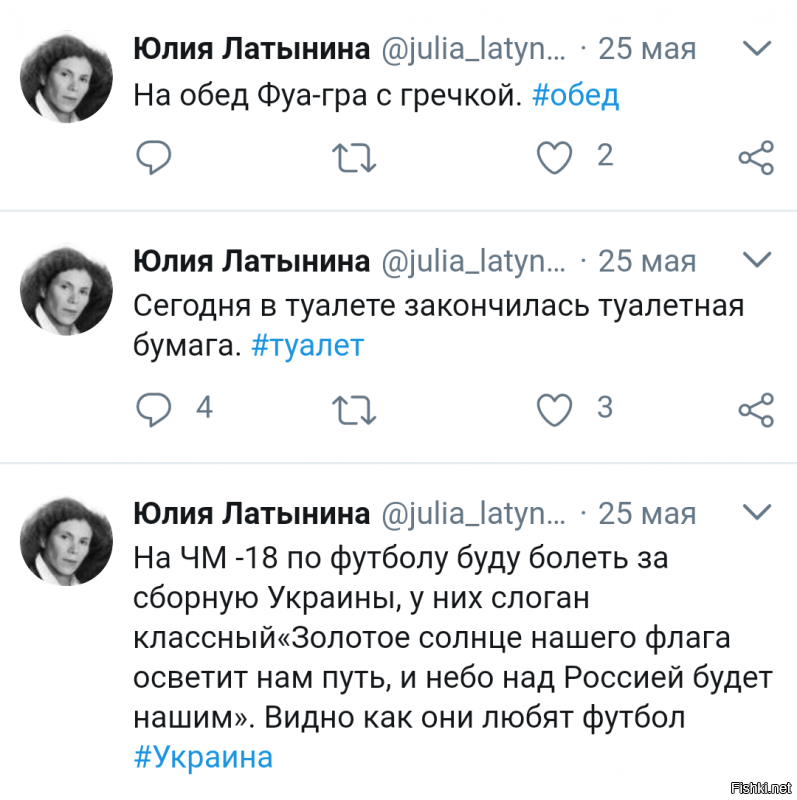Retweet the #Украина tweet
The image size is (797, 800).
pyautogui.click(x=354, y=795)
